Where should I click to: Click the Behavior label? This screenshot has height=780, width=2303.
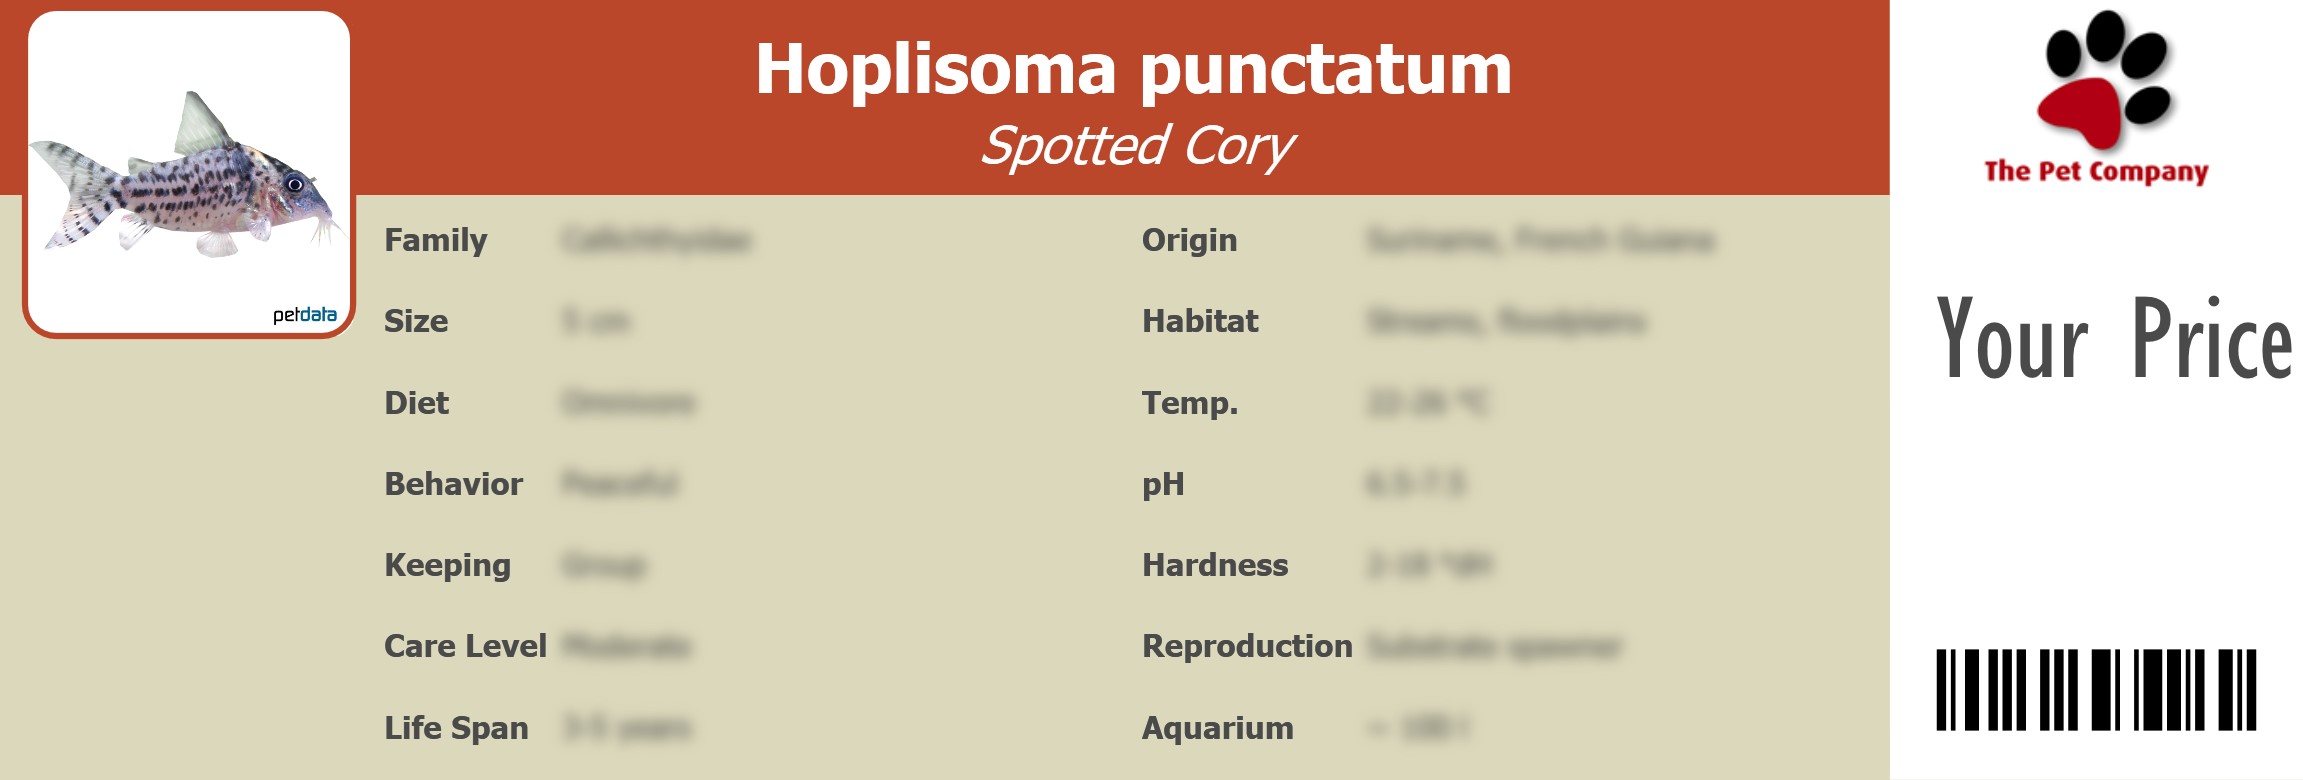pos(453,484)
